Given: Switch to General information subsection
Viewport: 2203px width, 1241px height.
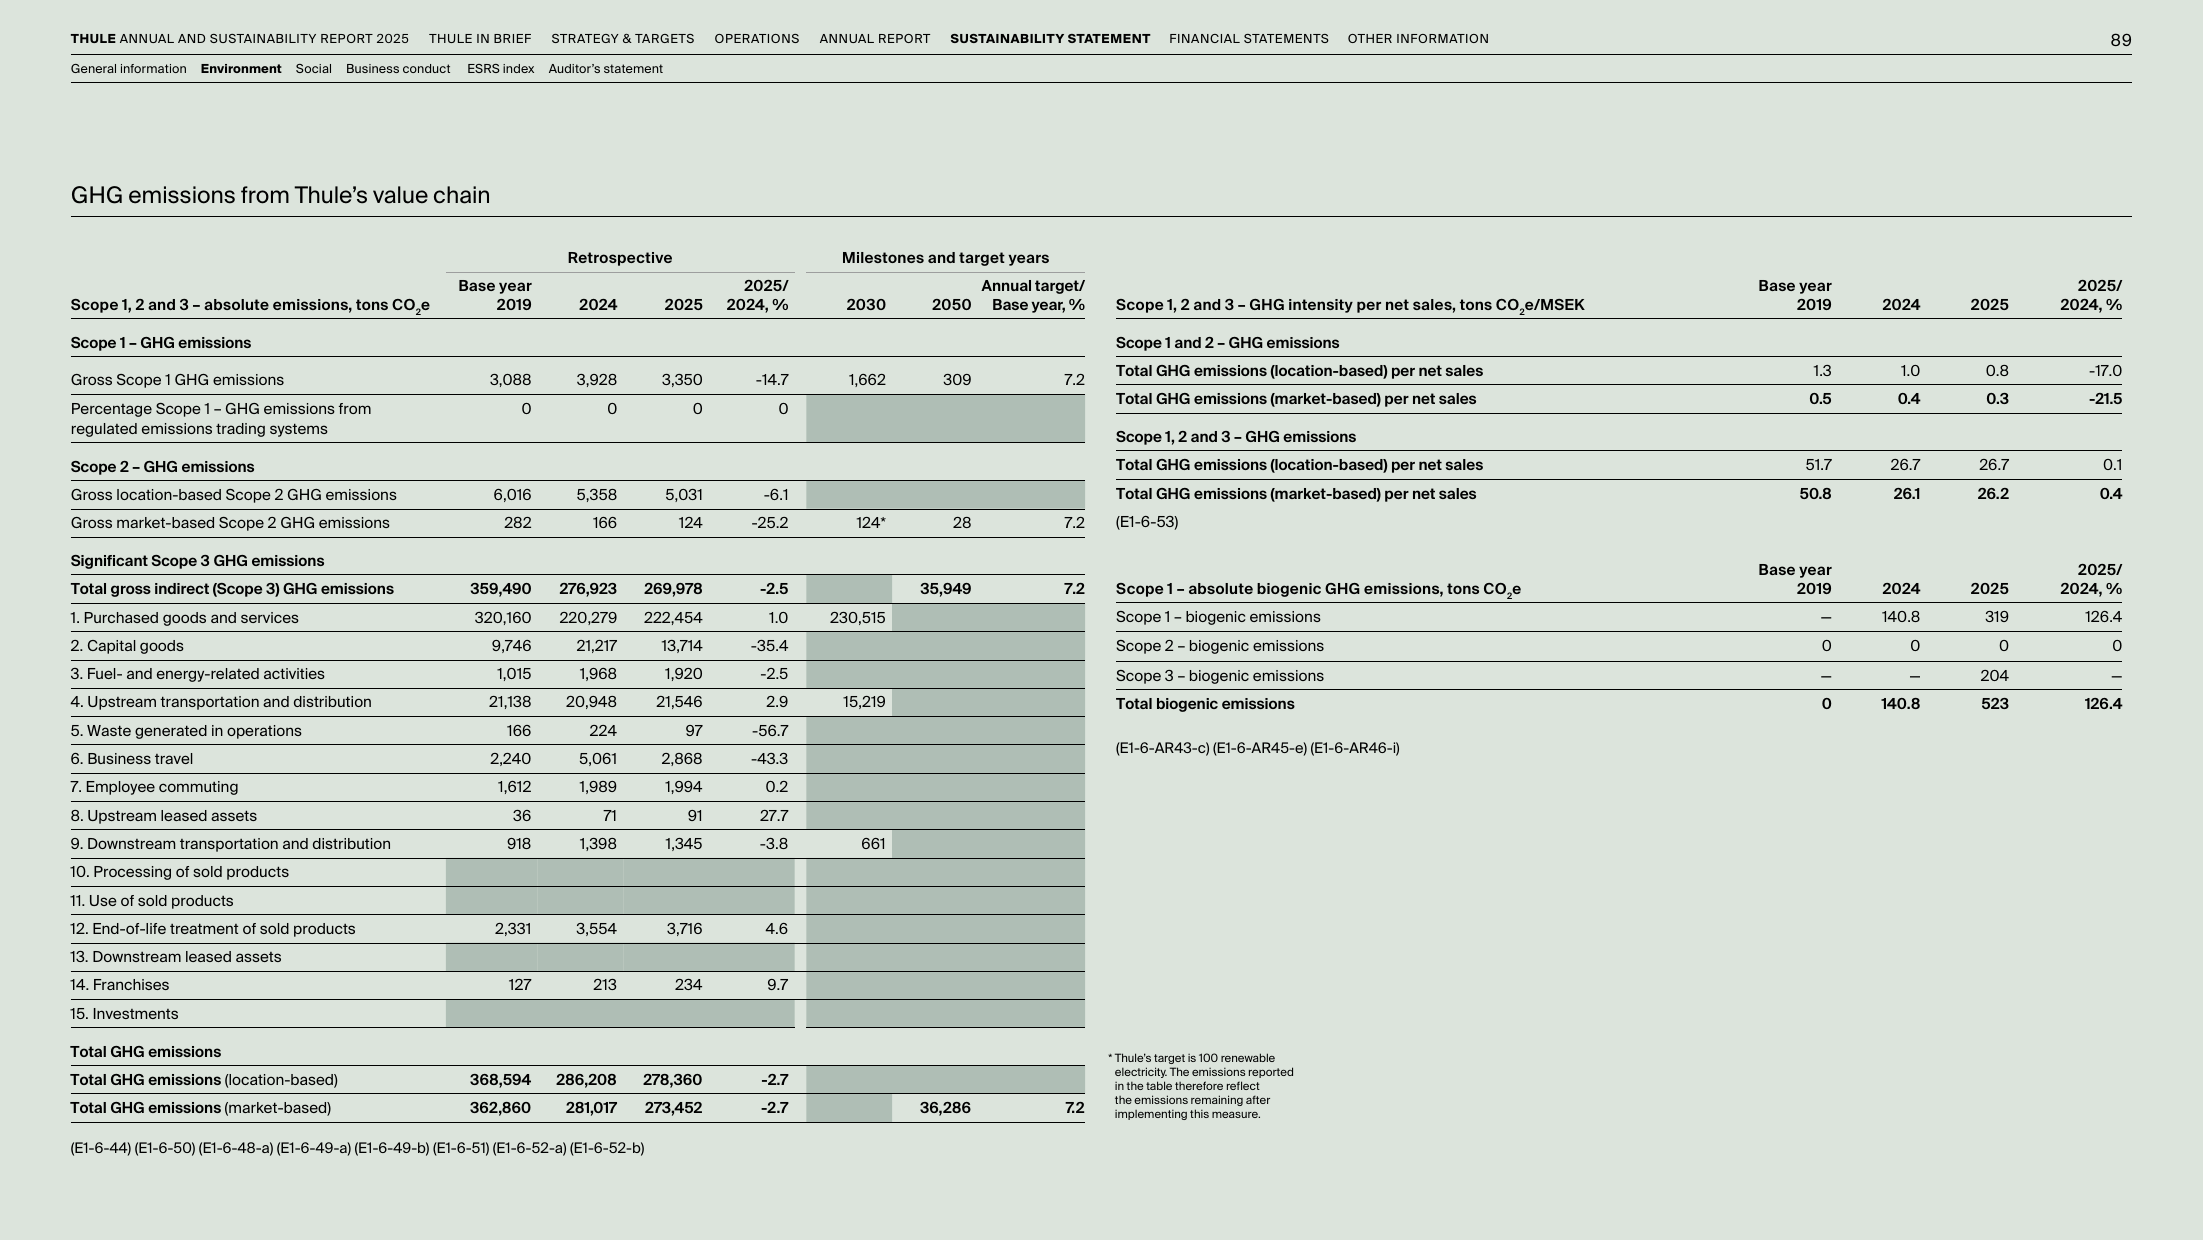Looking at the screenshot, I should pos(128,69).
